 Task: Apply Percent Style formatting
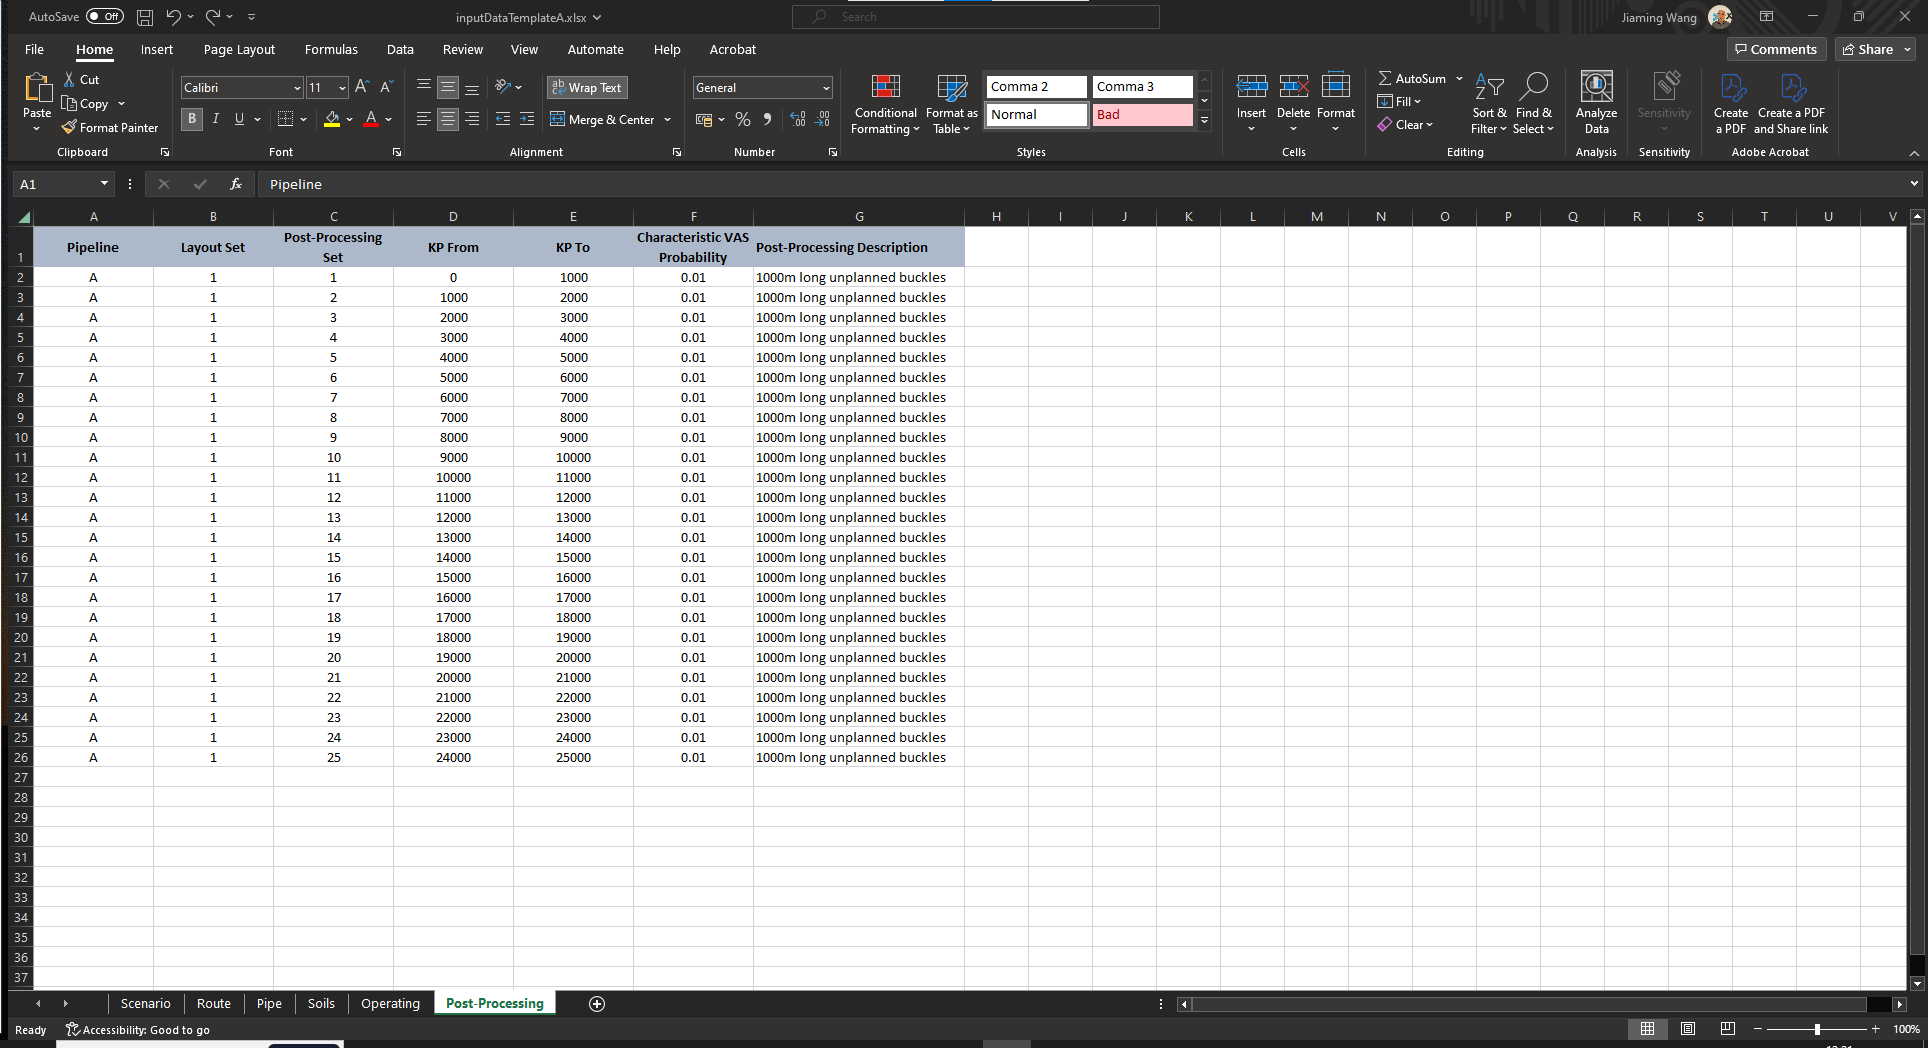743,119
